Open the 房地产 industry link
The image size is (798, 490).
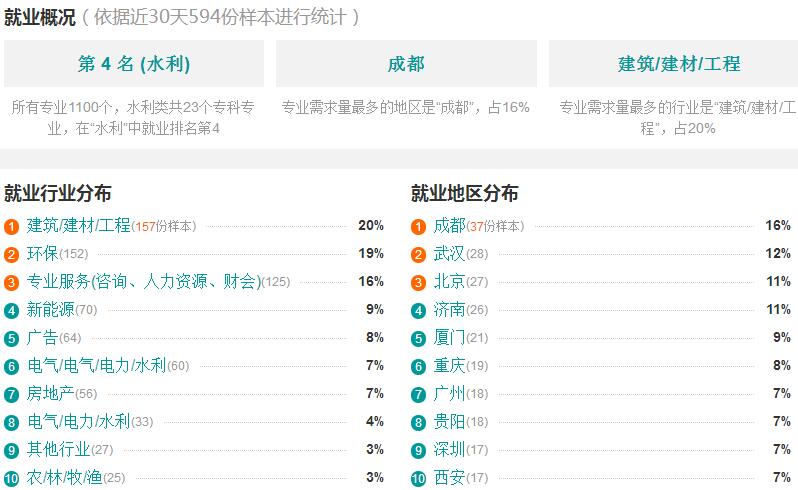click(50, 393)
